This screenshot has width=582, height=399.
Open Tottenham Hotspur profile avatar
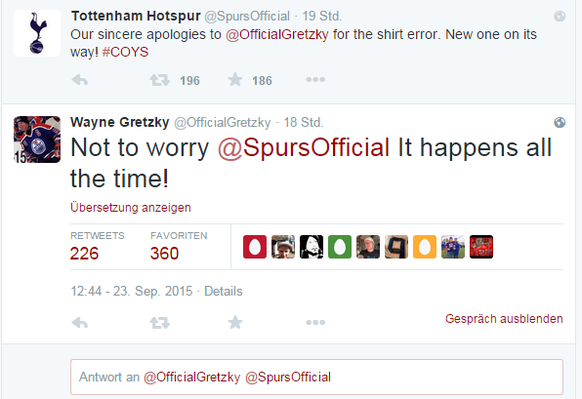coord(37,33)
